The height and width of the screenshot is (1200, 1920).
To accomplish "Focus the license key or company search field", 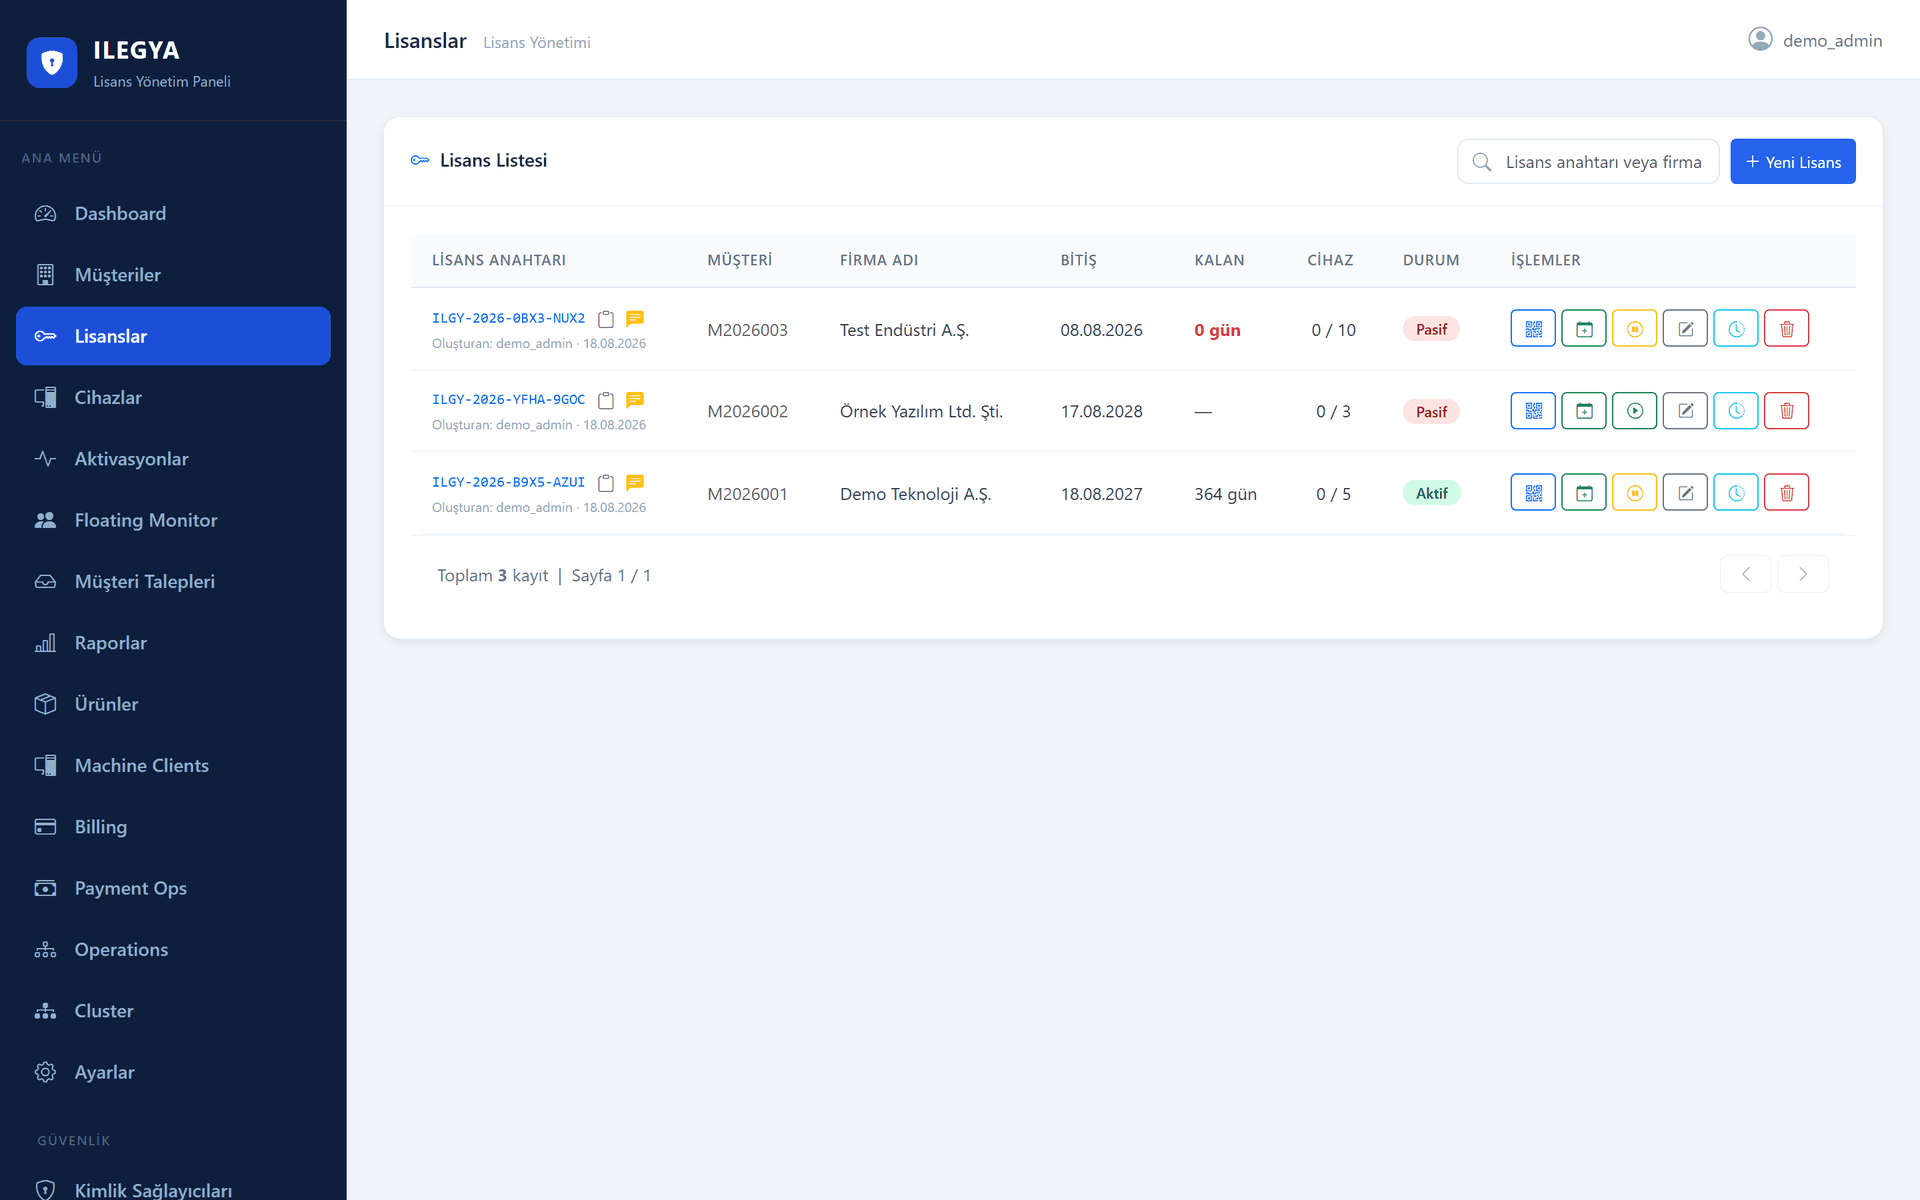I will [x=1588, y=162].
